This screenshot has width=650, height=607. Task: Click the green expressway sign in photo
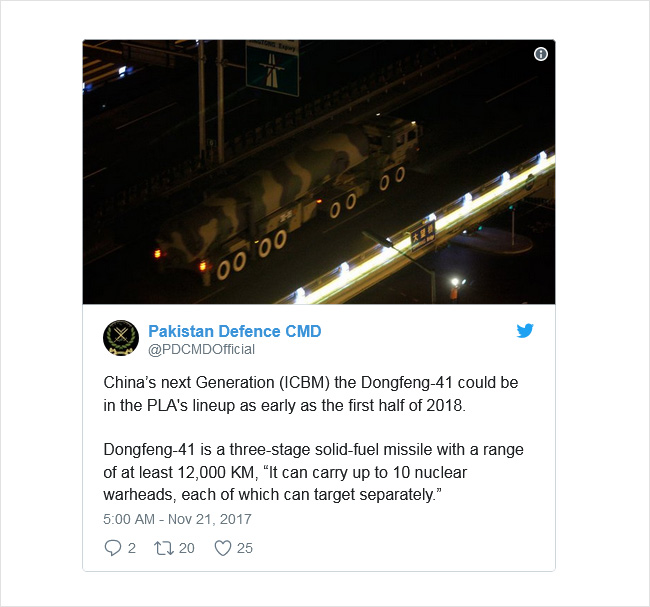(272, 68)
